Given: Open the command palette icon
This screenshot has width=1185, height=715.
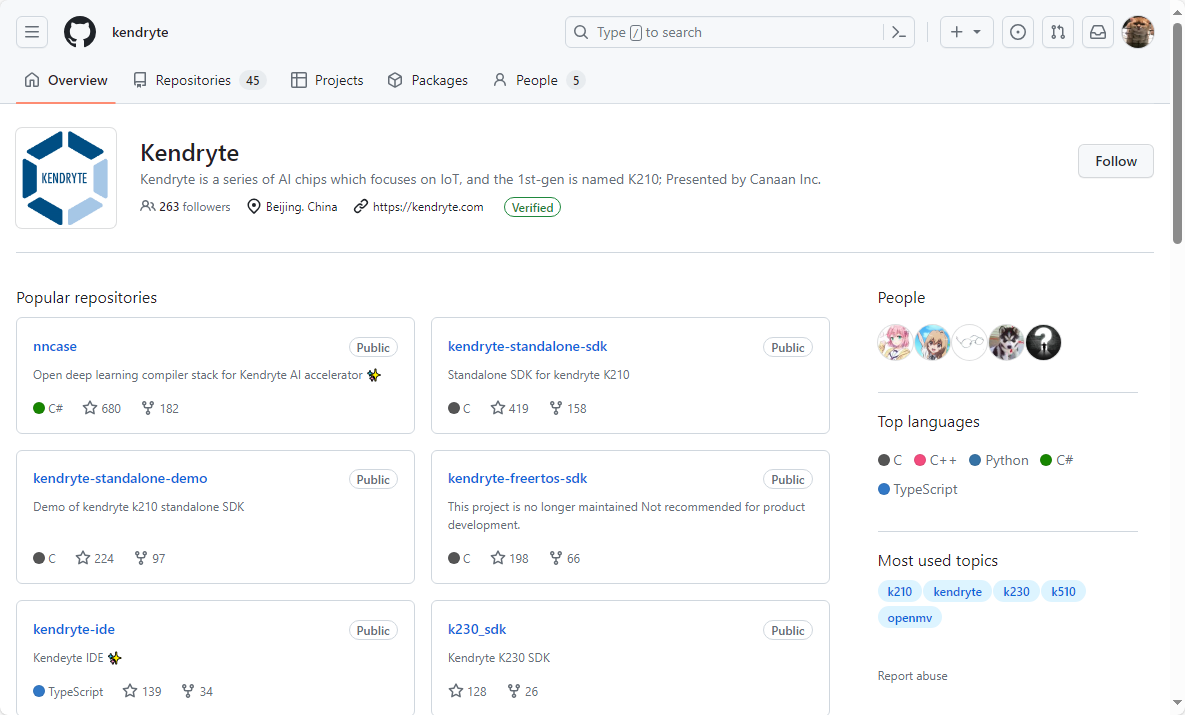Looking at the screenshot, I should tap(898, 32).
